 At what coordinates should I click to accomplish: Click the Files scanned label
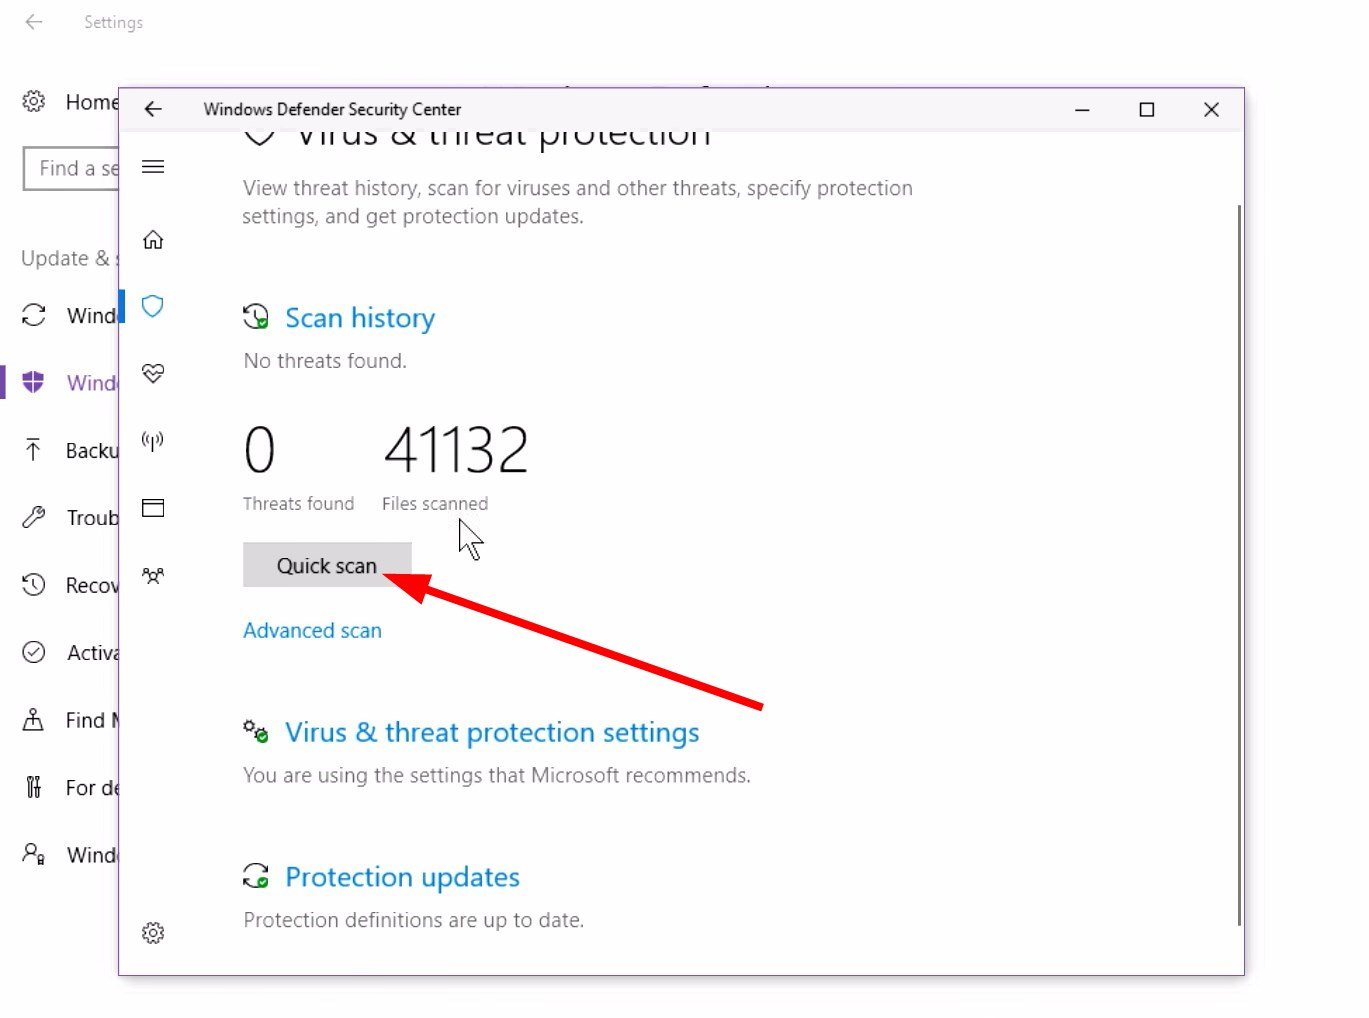[435, 504]
